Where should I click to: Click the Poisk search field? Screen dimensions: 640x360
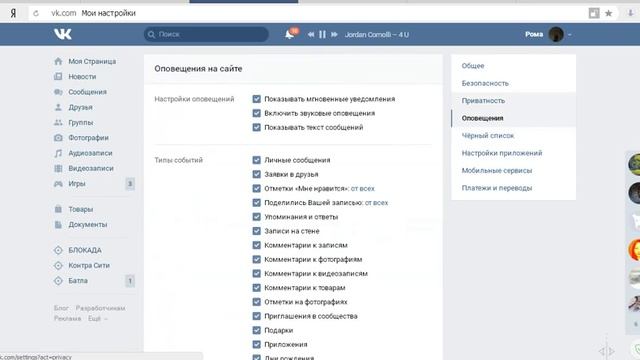206,34
